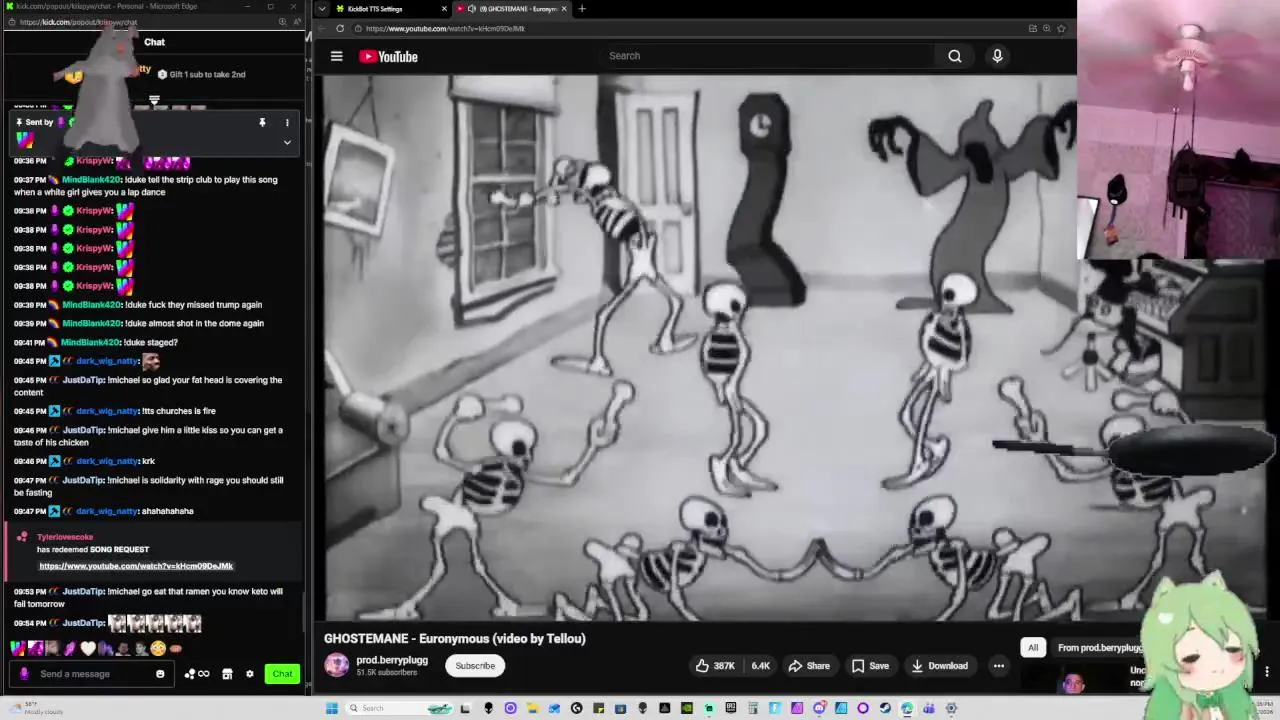Viewport: 1280px width, 720px height.
Task: Open Discord from the taskbar
Action: pyautogui.click(x=818, y=708)
